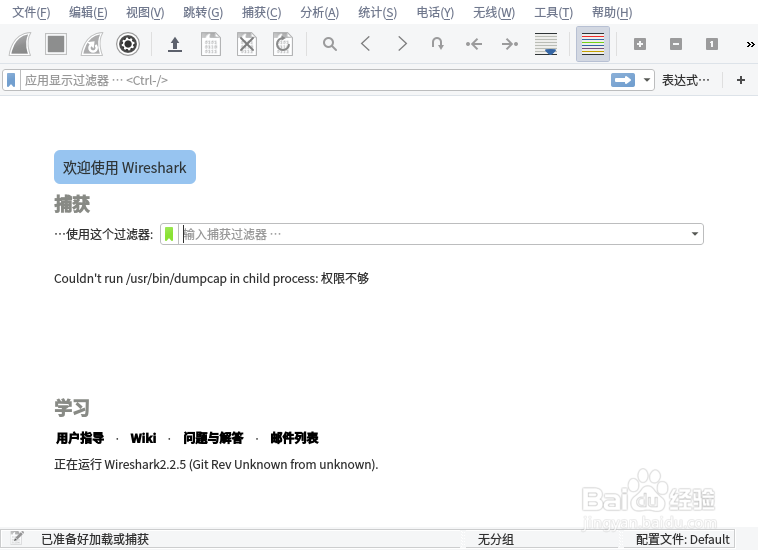Image resolution: width=758 pixels, height=550 pixels.
Task: Open the 捕获(C) menu
Action: tap(262, 12)
